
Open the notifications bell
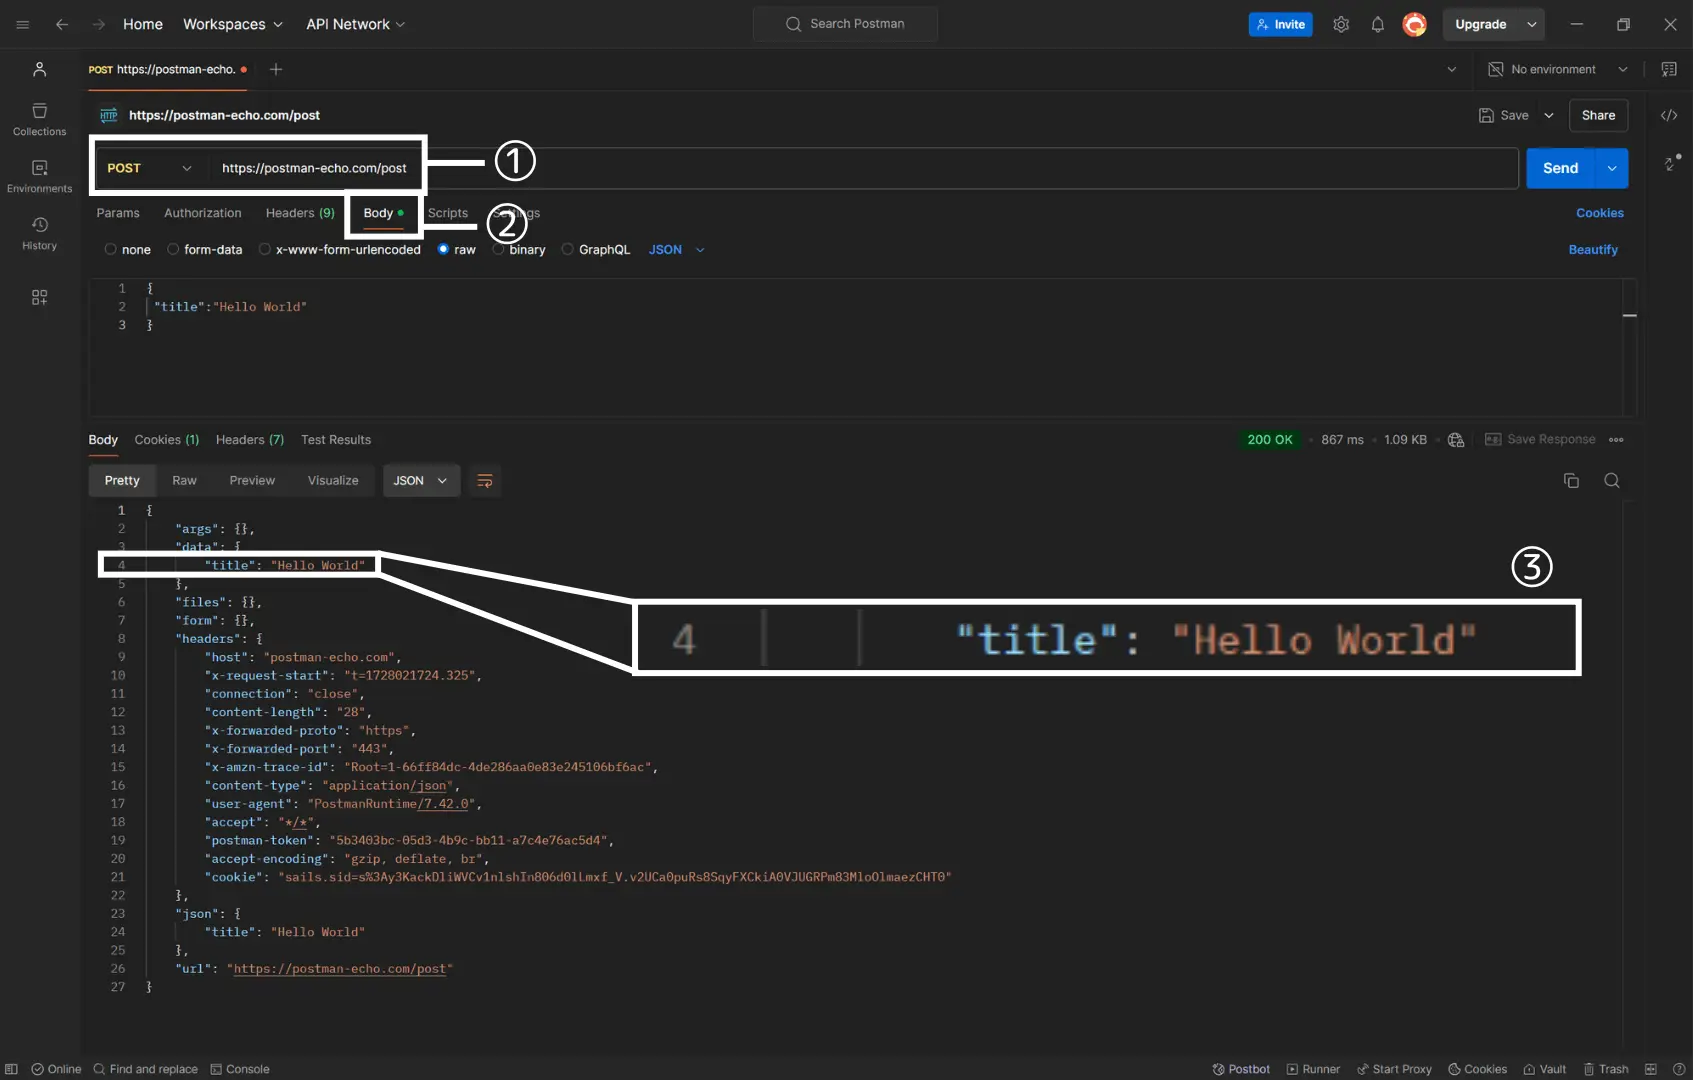pyautogui.click(x=1377, y=24)
